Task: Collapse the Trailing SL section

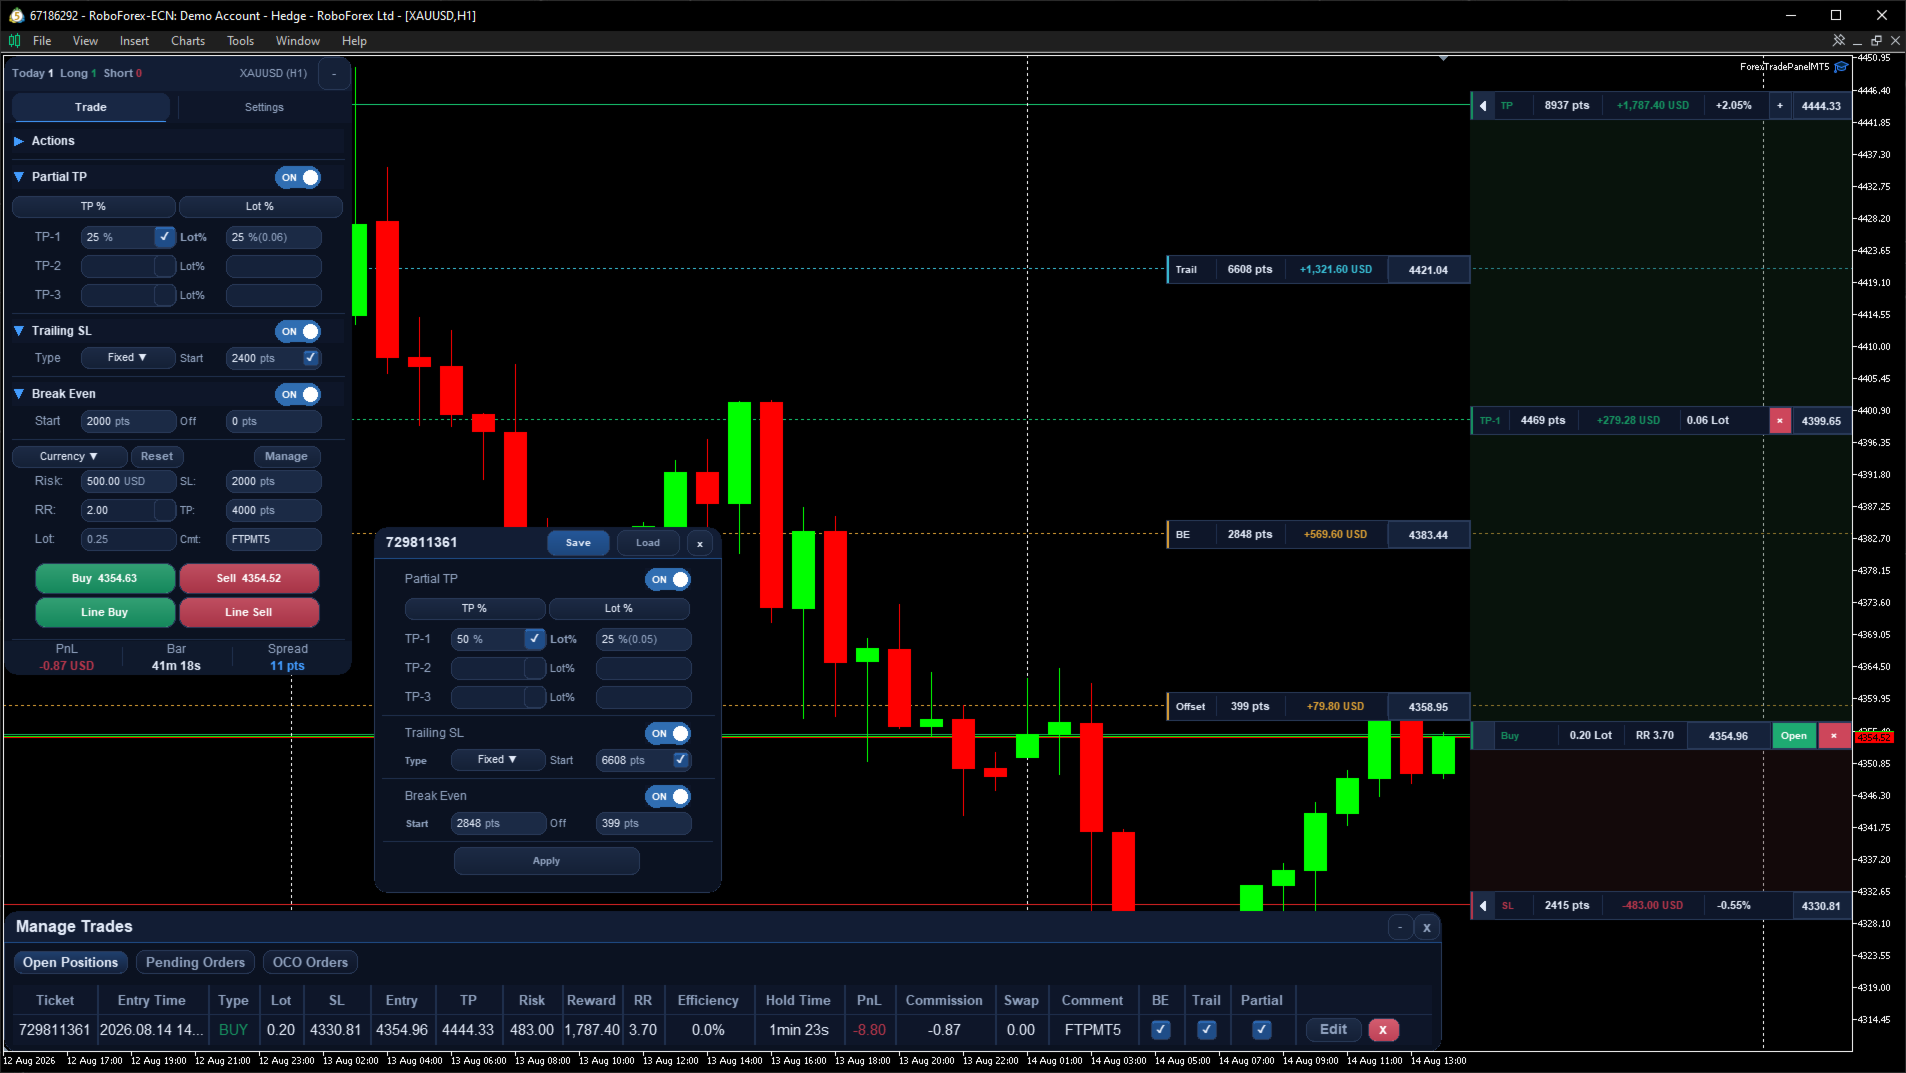Action: [18, 331]
